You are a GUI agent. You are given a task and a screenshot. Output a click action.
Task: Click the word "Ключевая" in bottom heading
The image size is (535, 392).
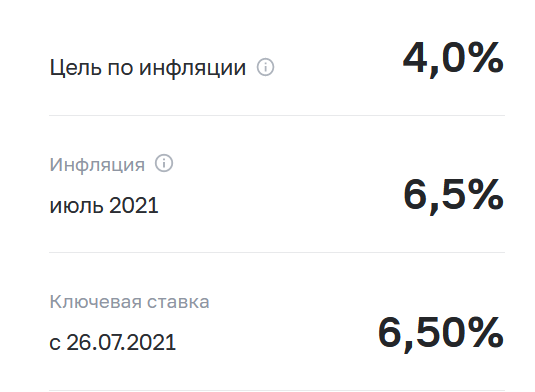click(96, 302)
